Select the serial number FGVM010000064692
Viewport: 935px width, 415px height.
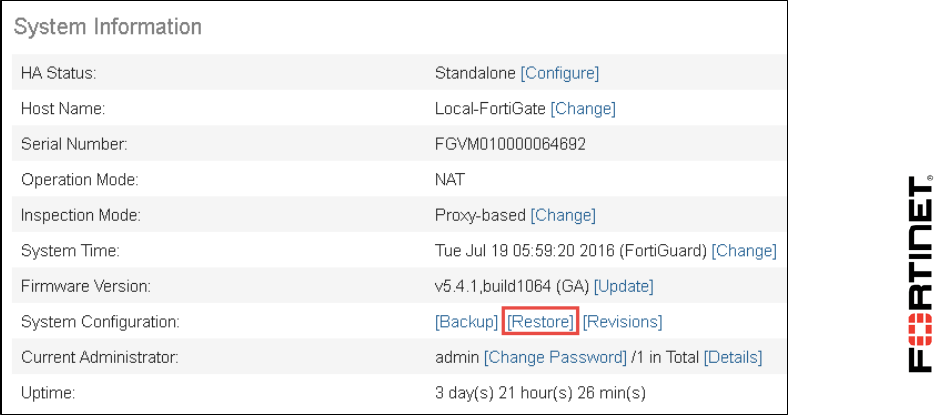(510, 144)
